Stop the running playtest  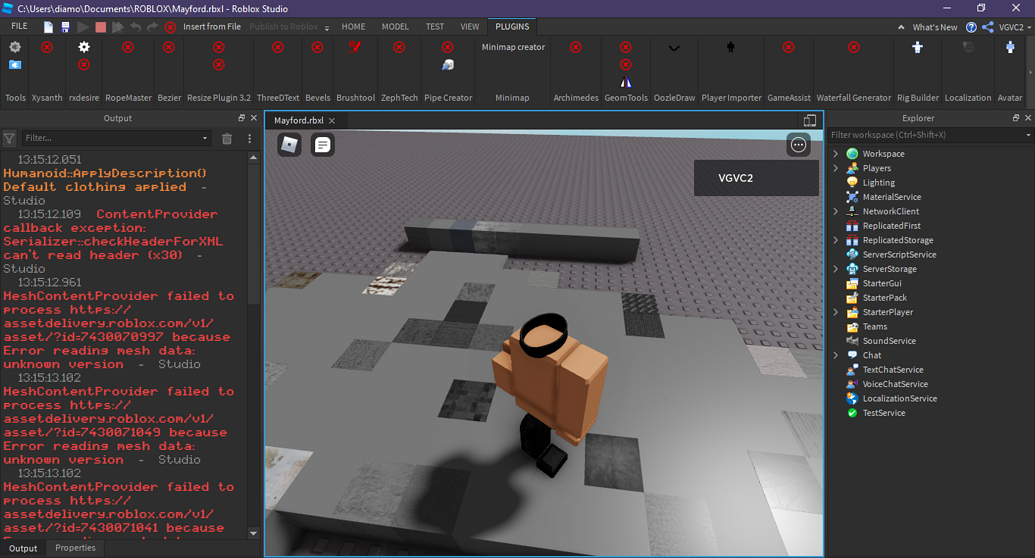coord(100,27)
